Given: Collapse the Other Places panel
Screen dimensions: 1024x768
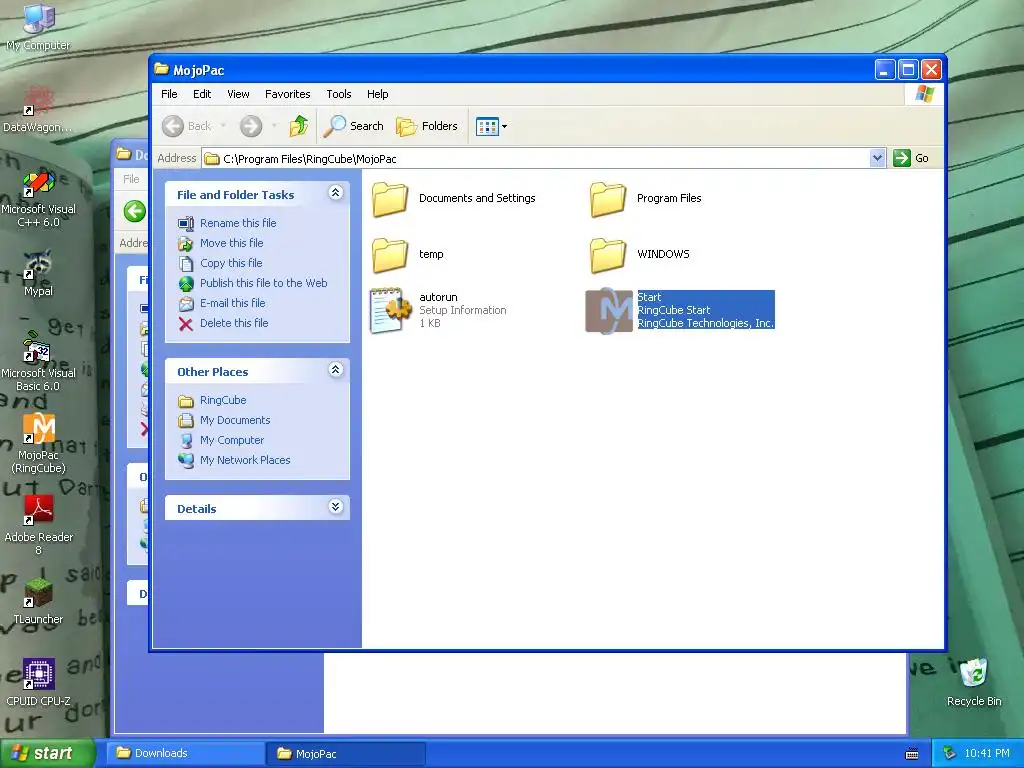Looking at the screenshot, I should coord(336,370).
